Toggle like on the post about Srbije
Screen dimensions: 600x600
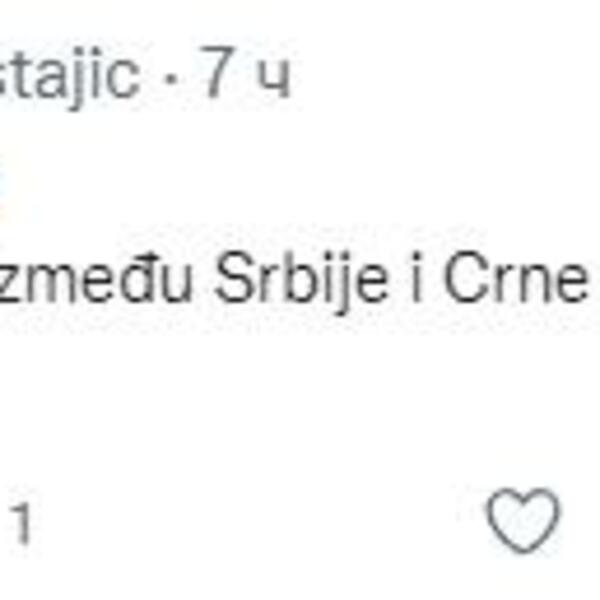(x=523, y=522)
